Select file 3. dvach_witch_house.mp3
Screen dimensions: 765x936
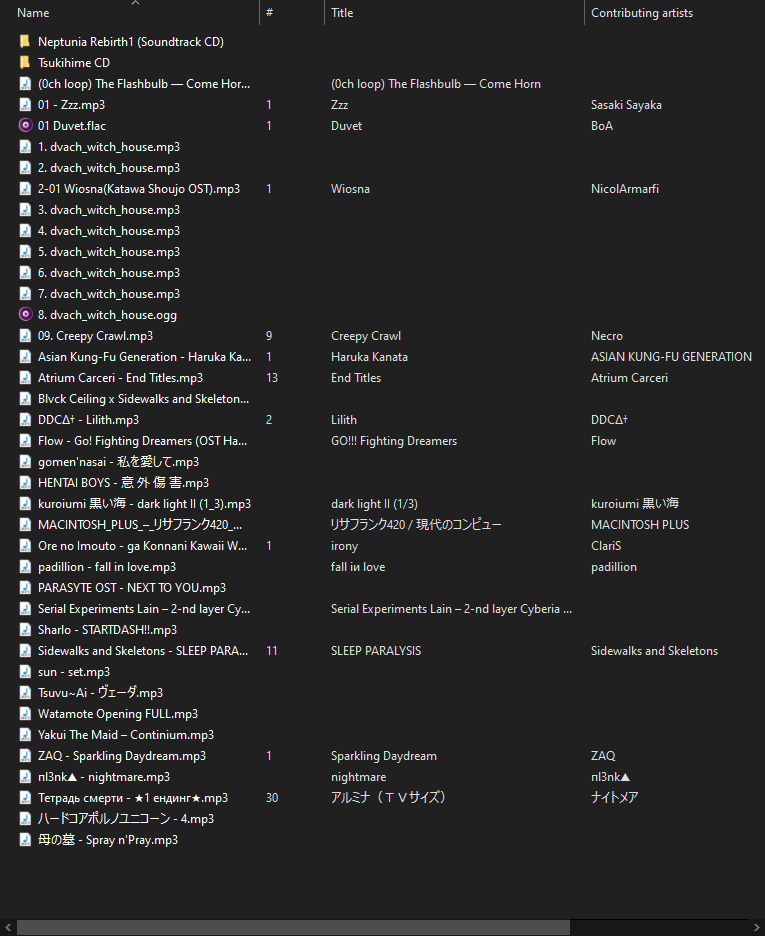click(x=109, y=210)
